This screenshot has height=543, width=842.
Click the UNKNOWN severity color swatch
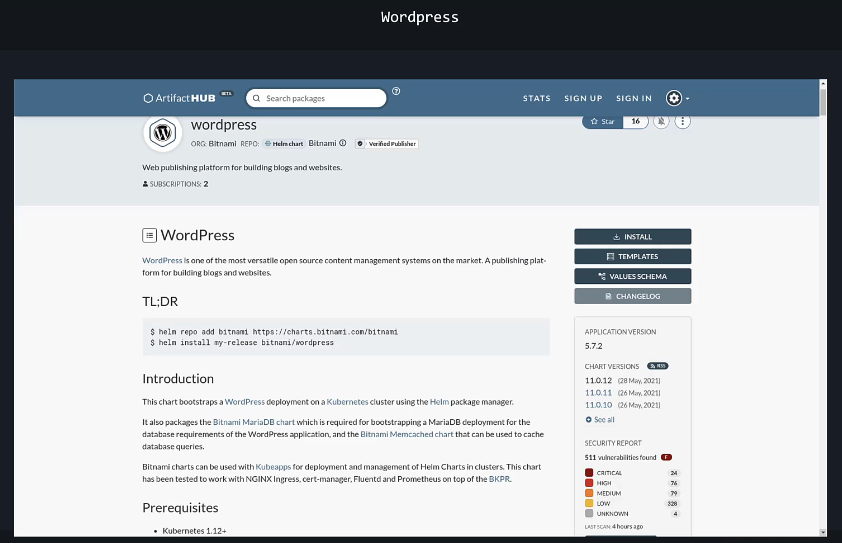(589, 513)
